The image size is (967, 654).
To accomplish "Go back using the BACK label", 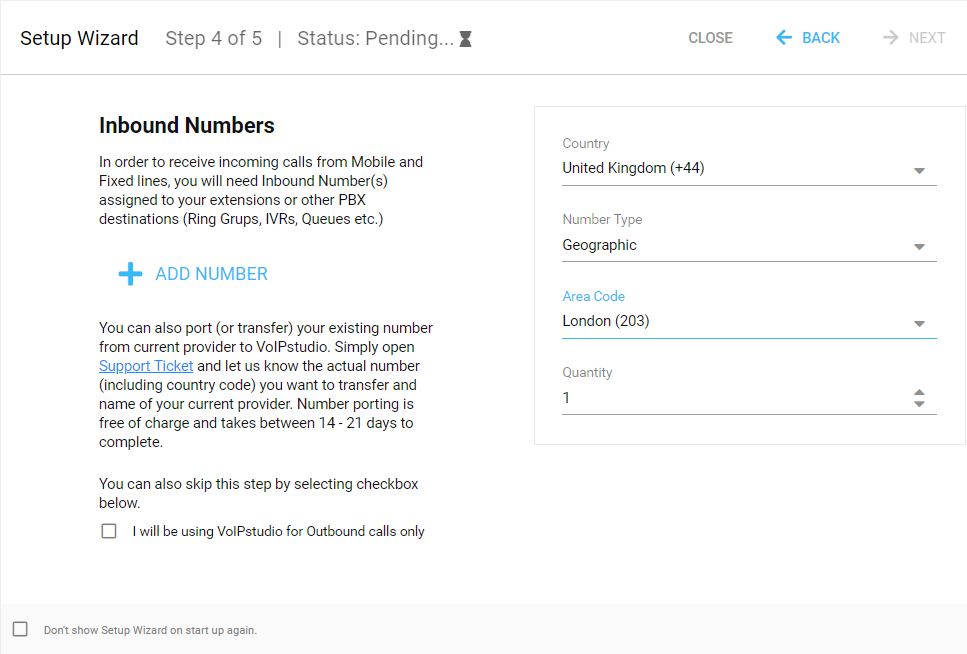I will (x=821, y=38).
